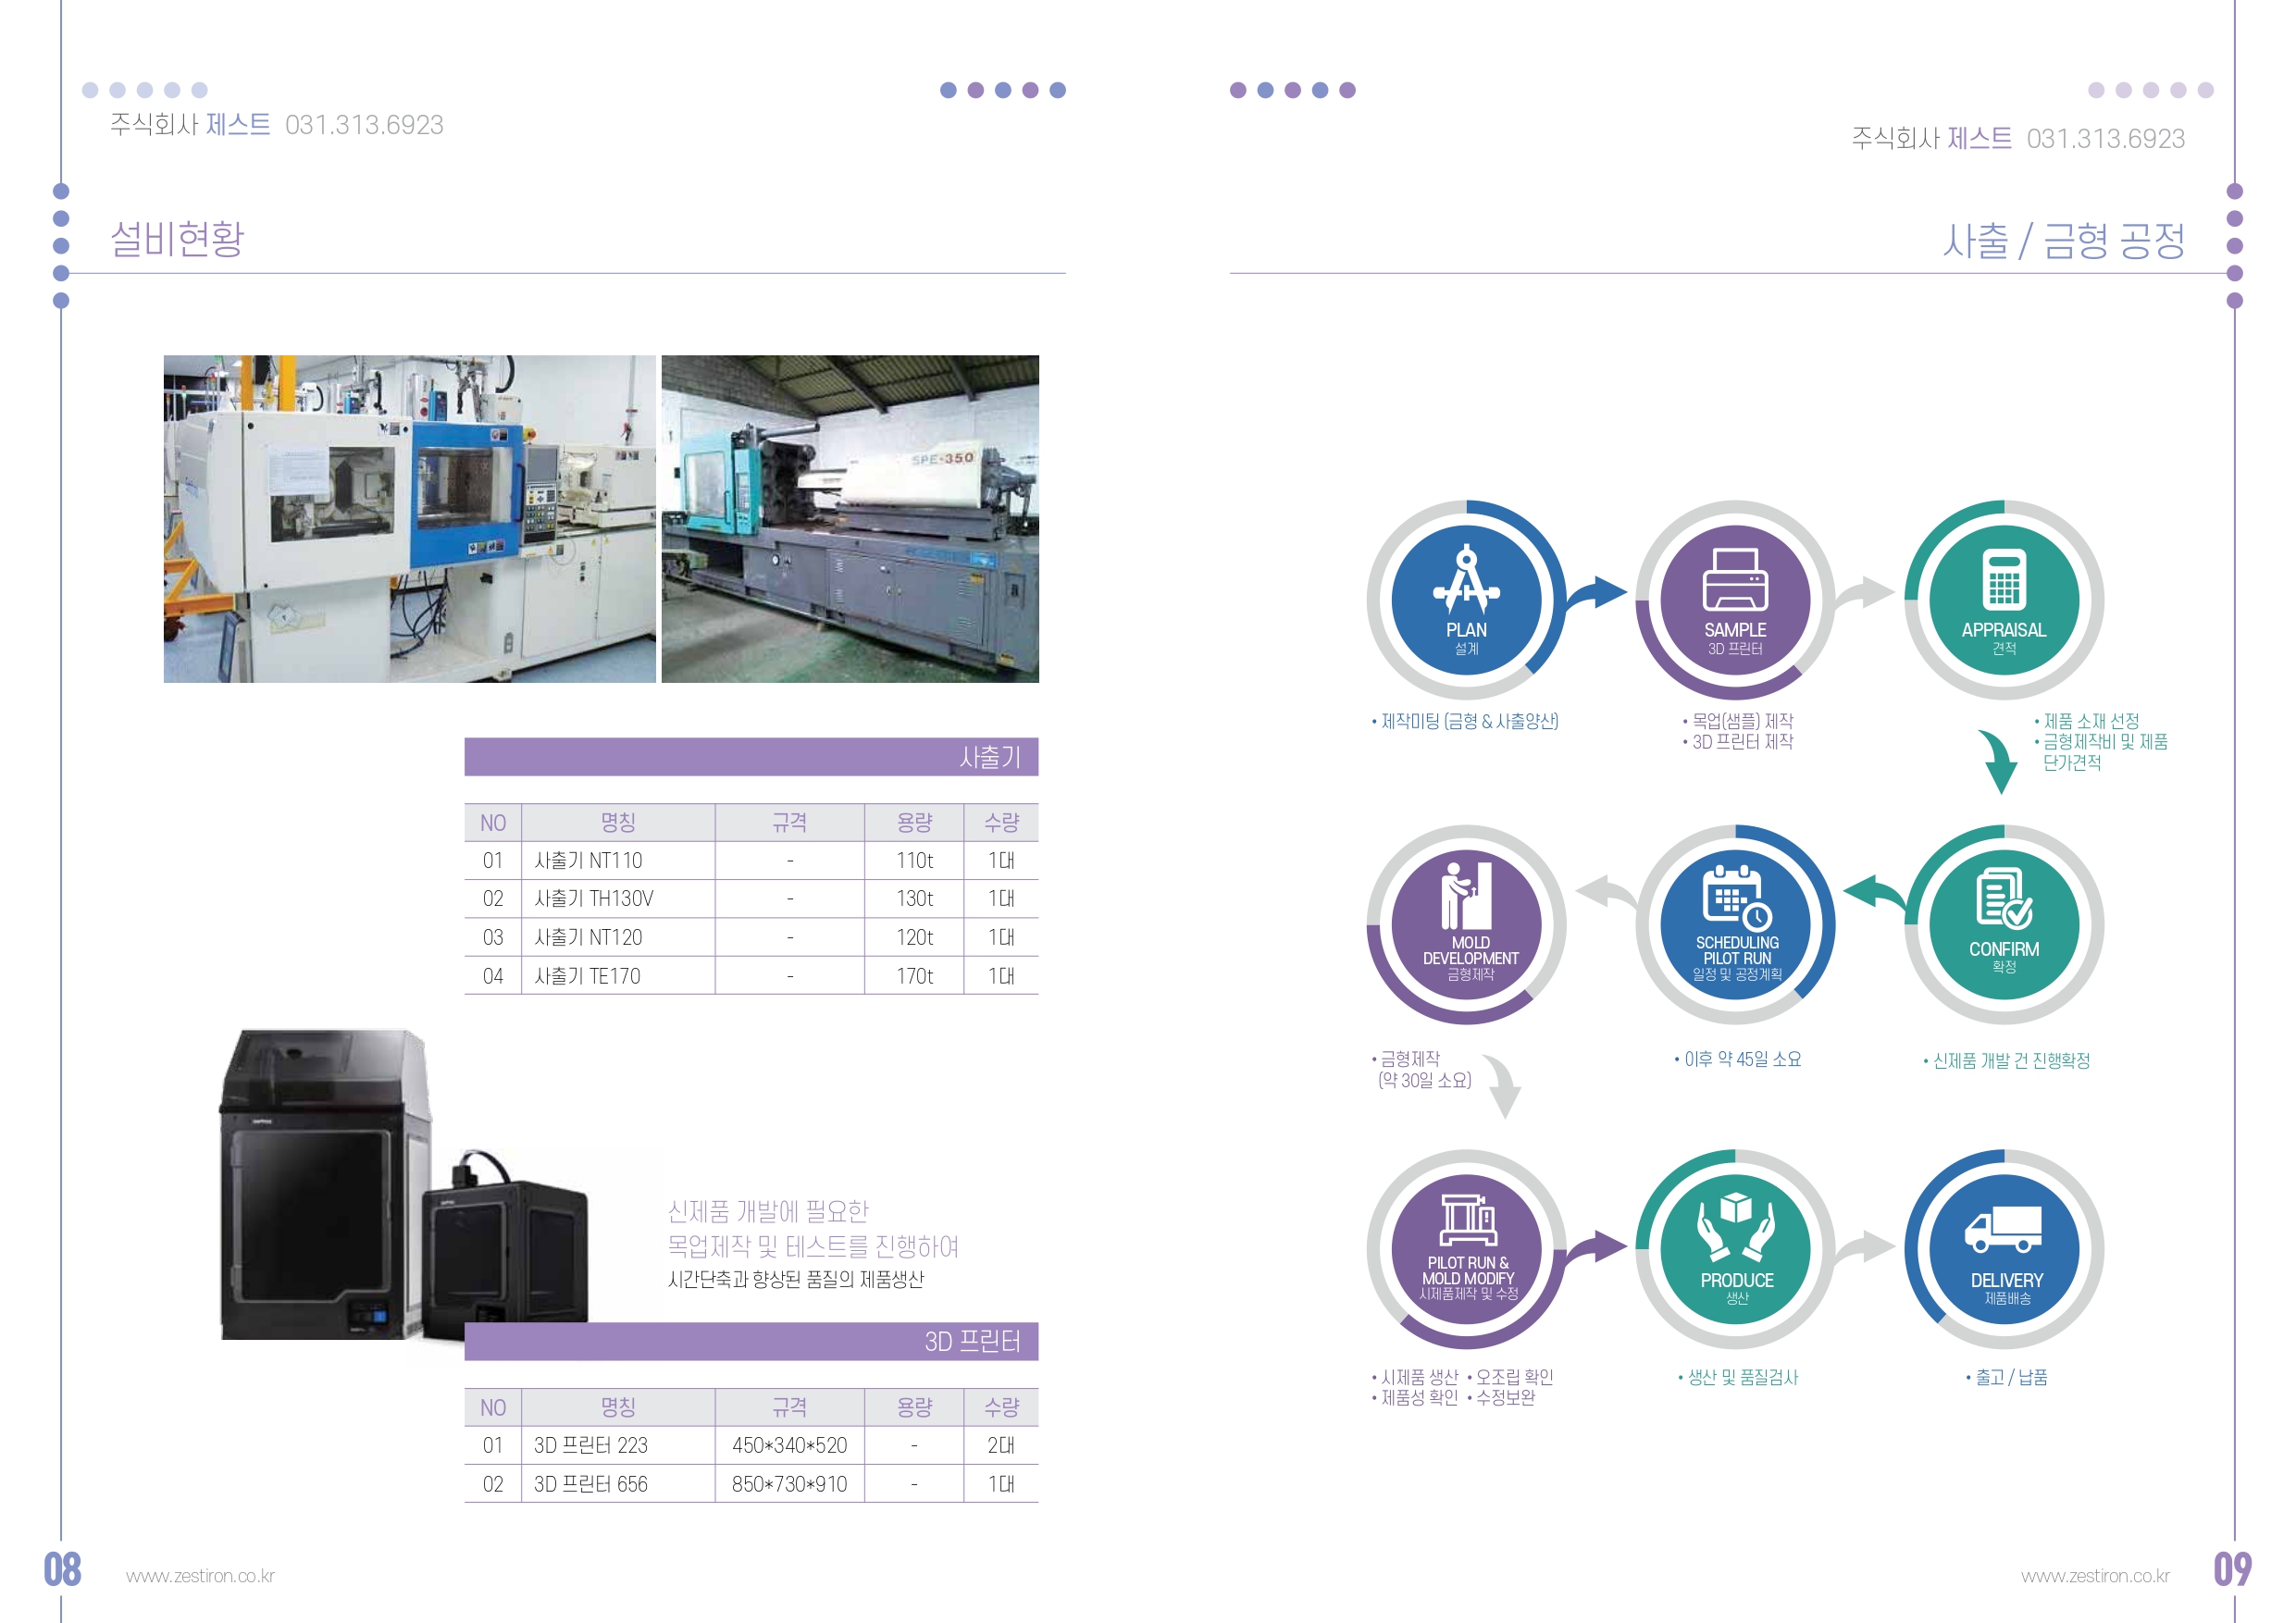Click the PILOT RUN & MOLD MODIFY icon
The height and width of the screenshot is (1623, 2296).
1467,1220
